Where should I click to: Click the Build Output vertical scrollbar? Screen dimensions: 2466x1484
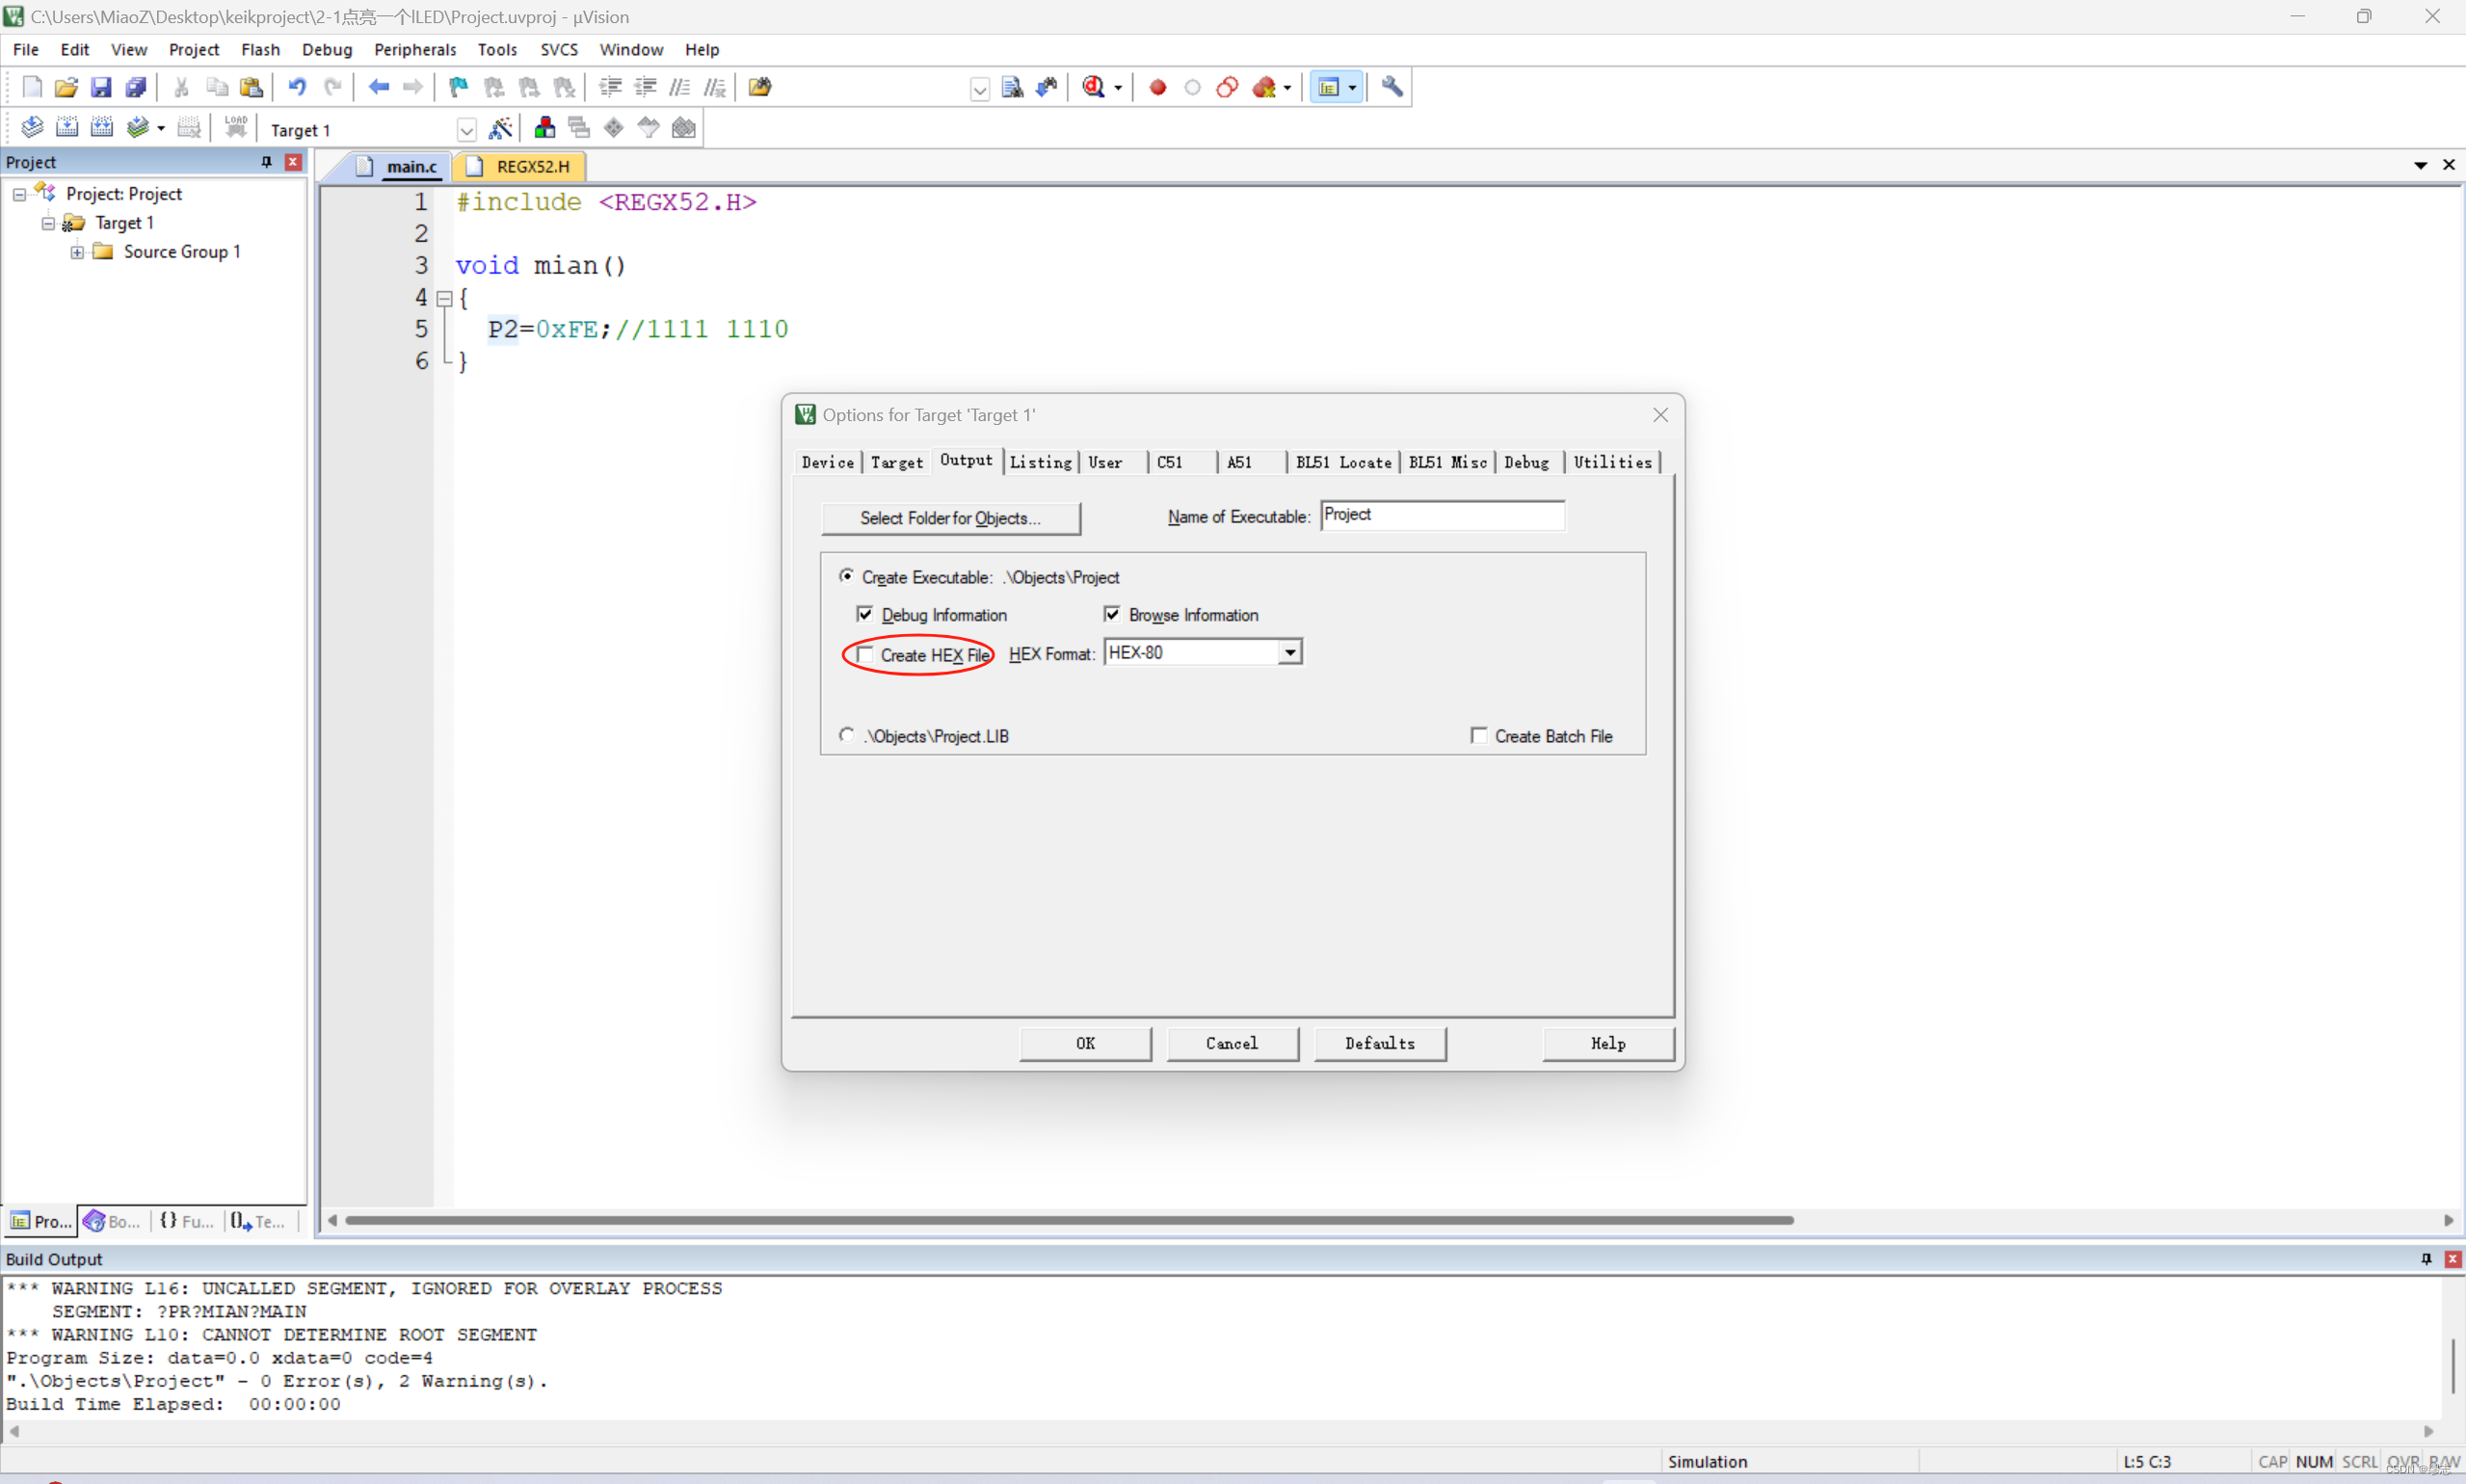coord(2453,1366)
